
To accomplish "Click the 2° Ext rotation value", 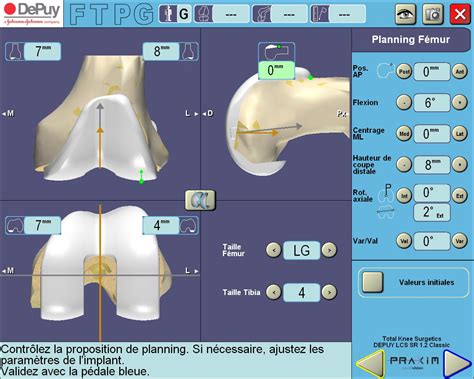I will tap(432, 212).
